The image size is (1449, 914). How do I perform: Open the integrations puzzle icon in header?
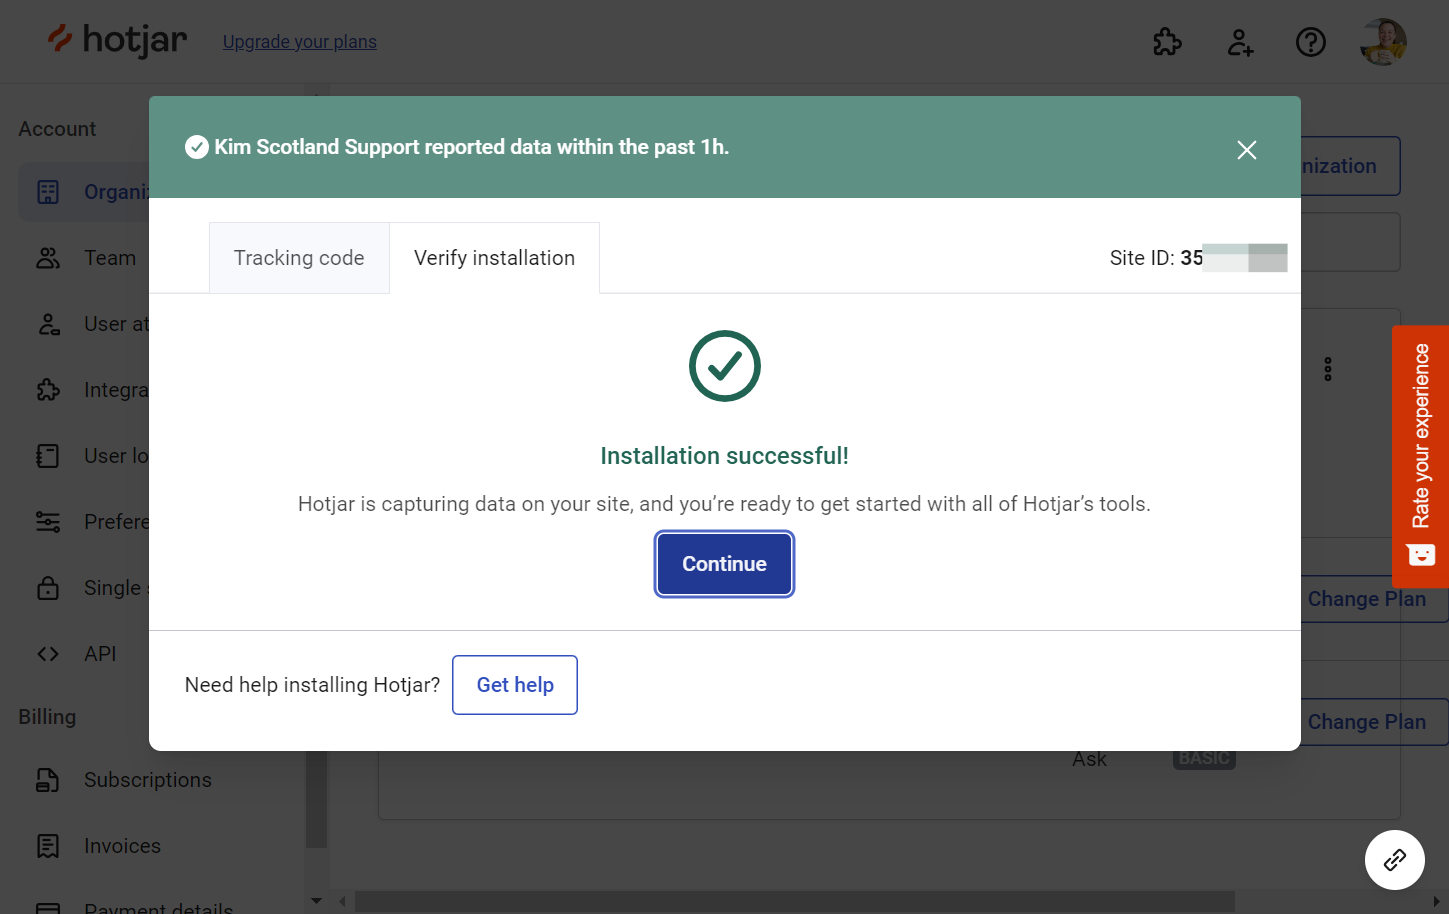pos(1167,42)
